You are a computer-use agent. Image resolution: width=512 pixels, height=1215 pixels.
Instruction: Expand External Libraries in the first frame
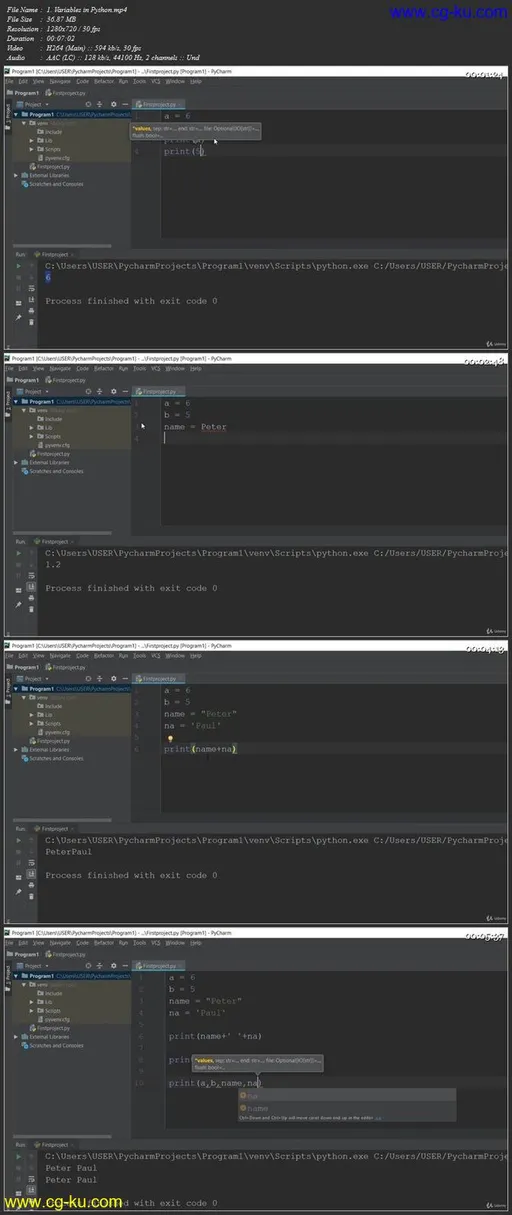click(x=16, y=175)
